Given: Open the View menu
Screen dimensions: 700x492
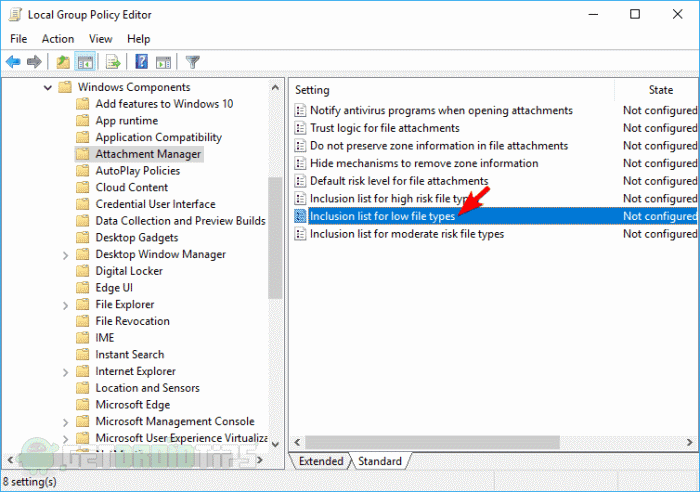Looking at the screenshot, I should (100, 39).
